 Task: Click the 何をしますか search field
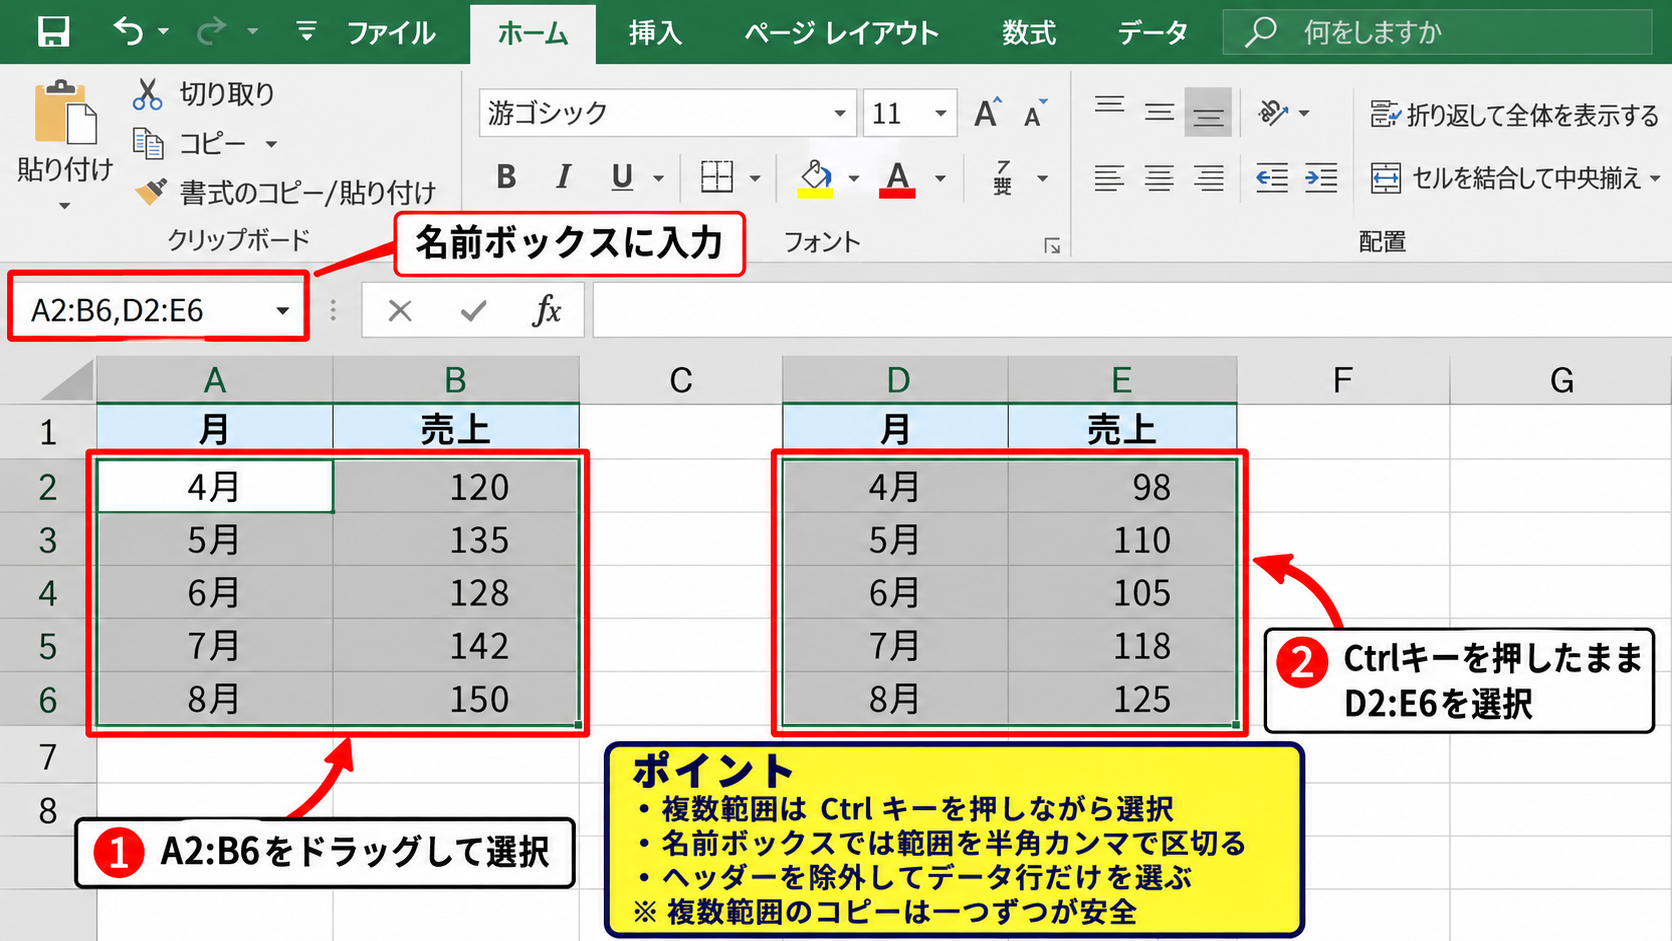point(1437,32)
